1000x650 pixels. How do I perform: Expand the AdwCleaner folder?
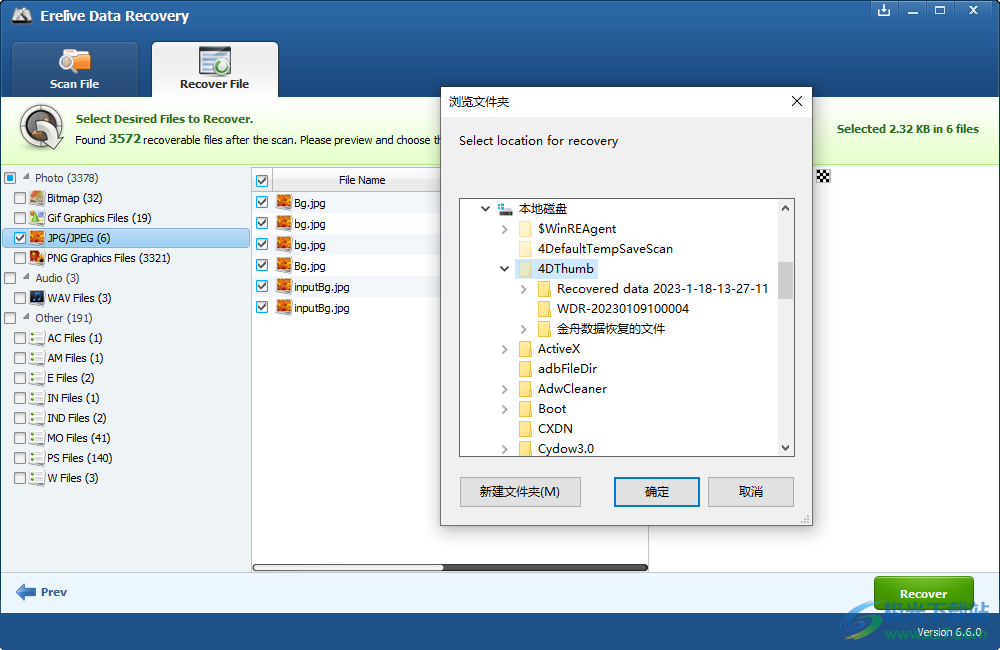coord(504,389)
